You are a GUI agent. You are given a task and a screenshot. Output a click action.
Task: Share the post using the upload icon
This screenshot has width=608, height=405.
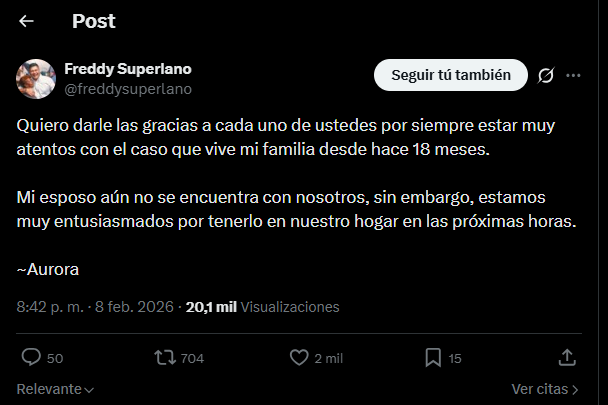click(566, 357)
